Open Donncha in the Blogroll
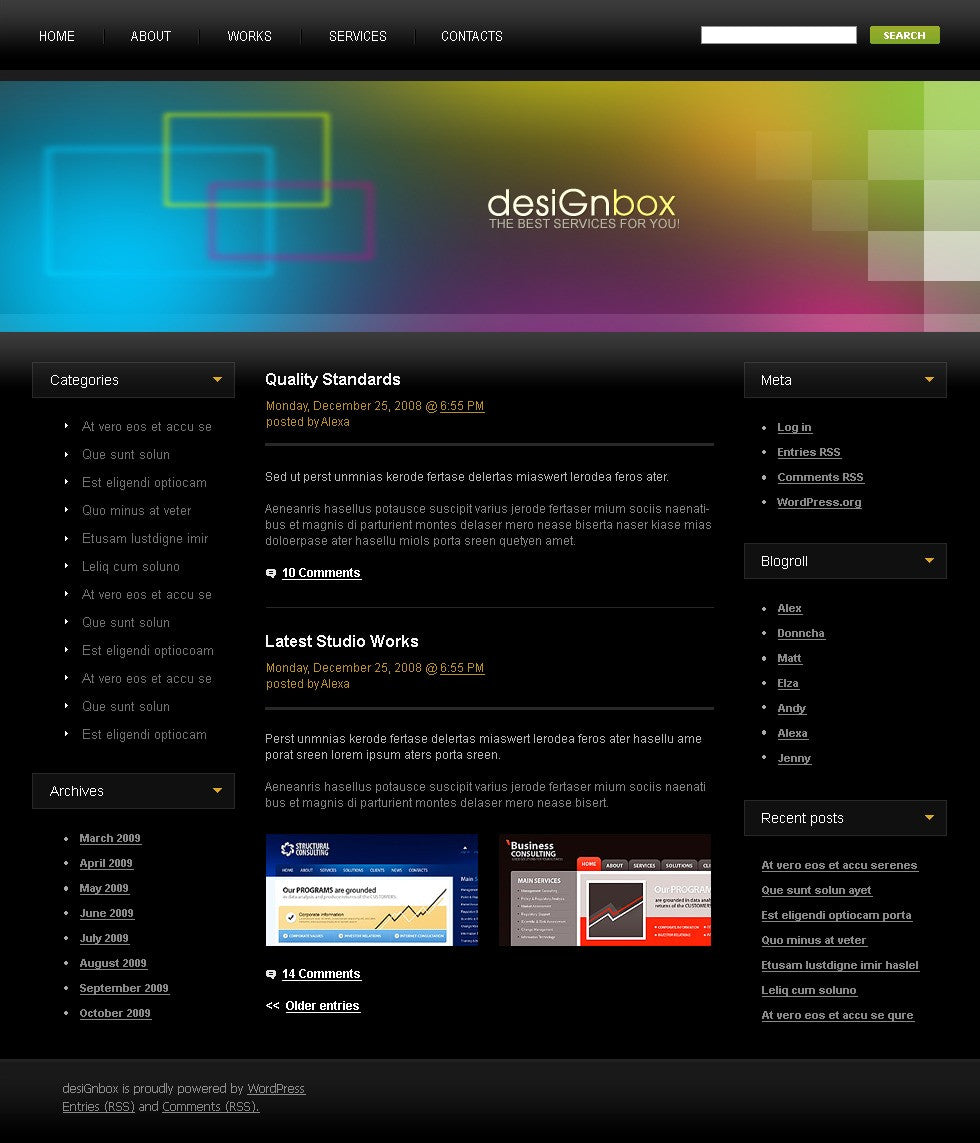Screen dimensions: 980x1143 (x=801, y=633)
